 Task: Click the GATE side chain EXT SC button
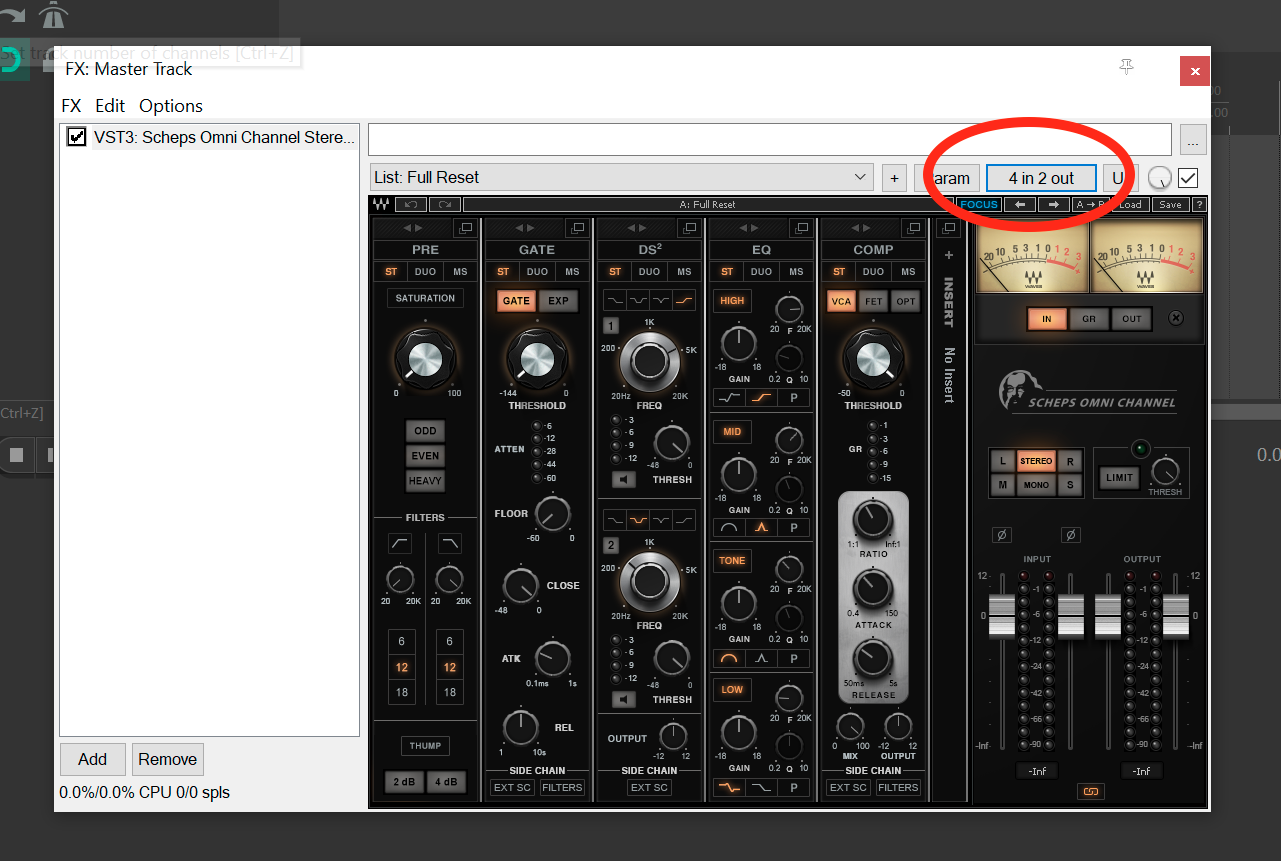(x=513, y=787)
